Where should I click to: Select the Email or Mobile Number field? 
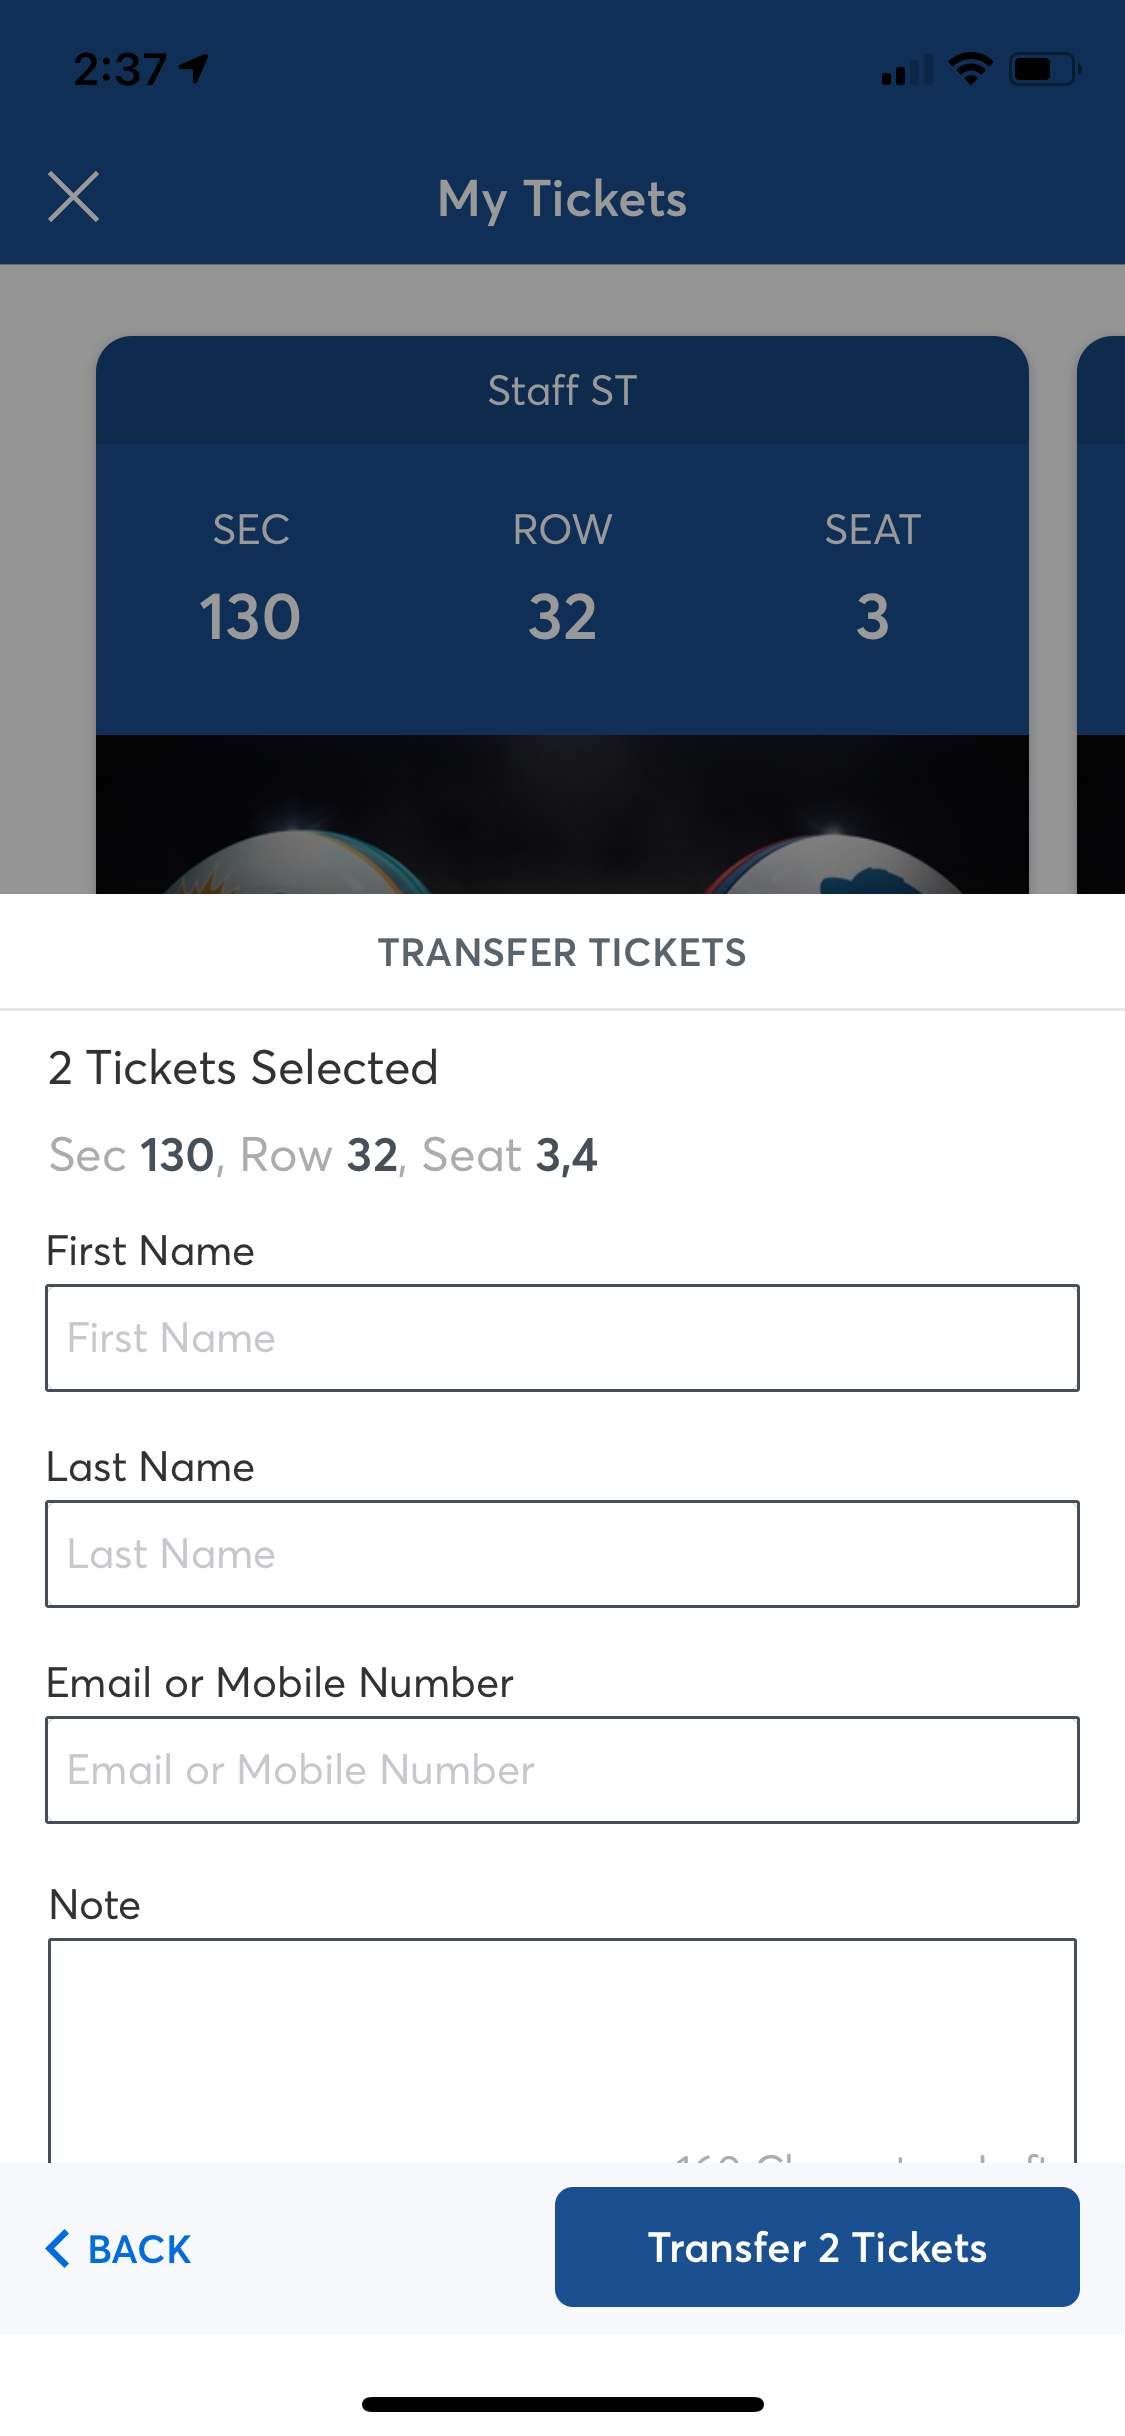pos(562,1770)
